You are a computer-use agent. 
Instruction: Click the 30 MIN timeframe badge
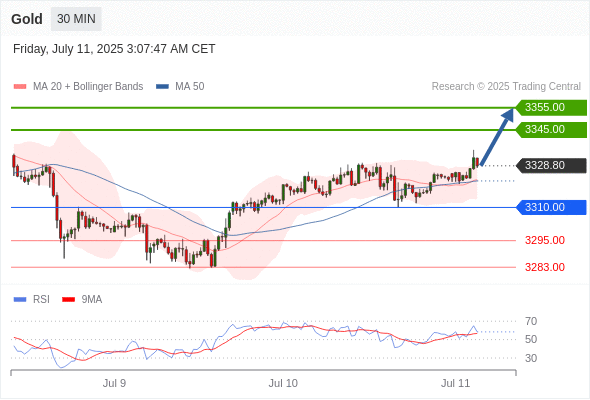pyautogui.click(x=76, y=19)
